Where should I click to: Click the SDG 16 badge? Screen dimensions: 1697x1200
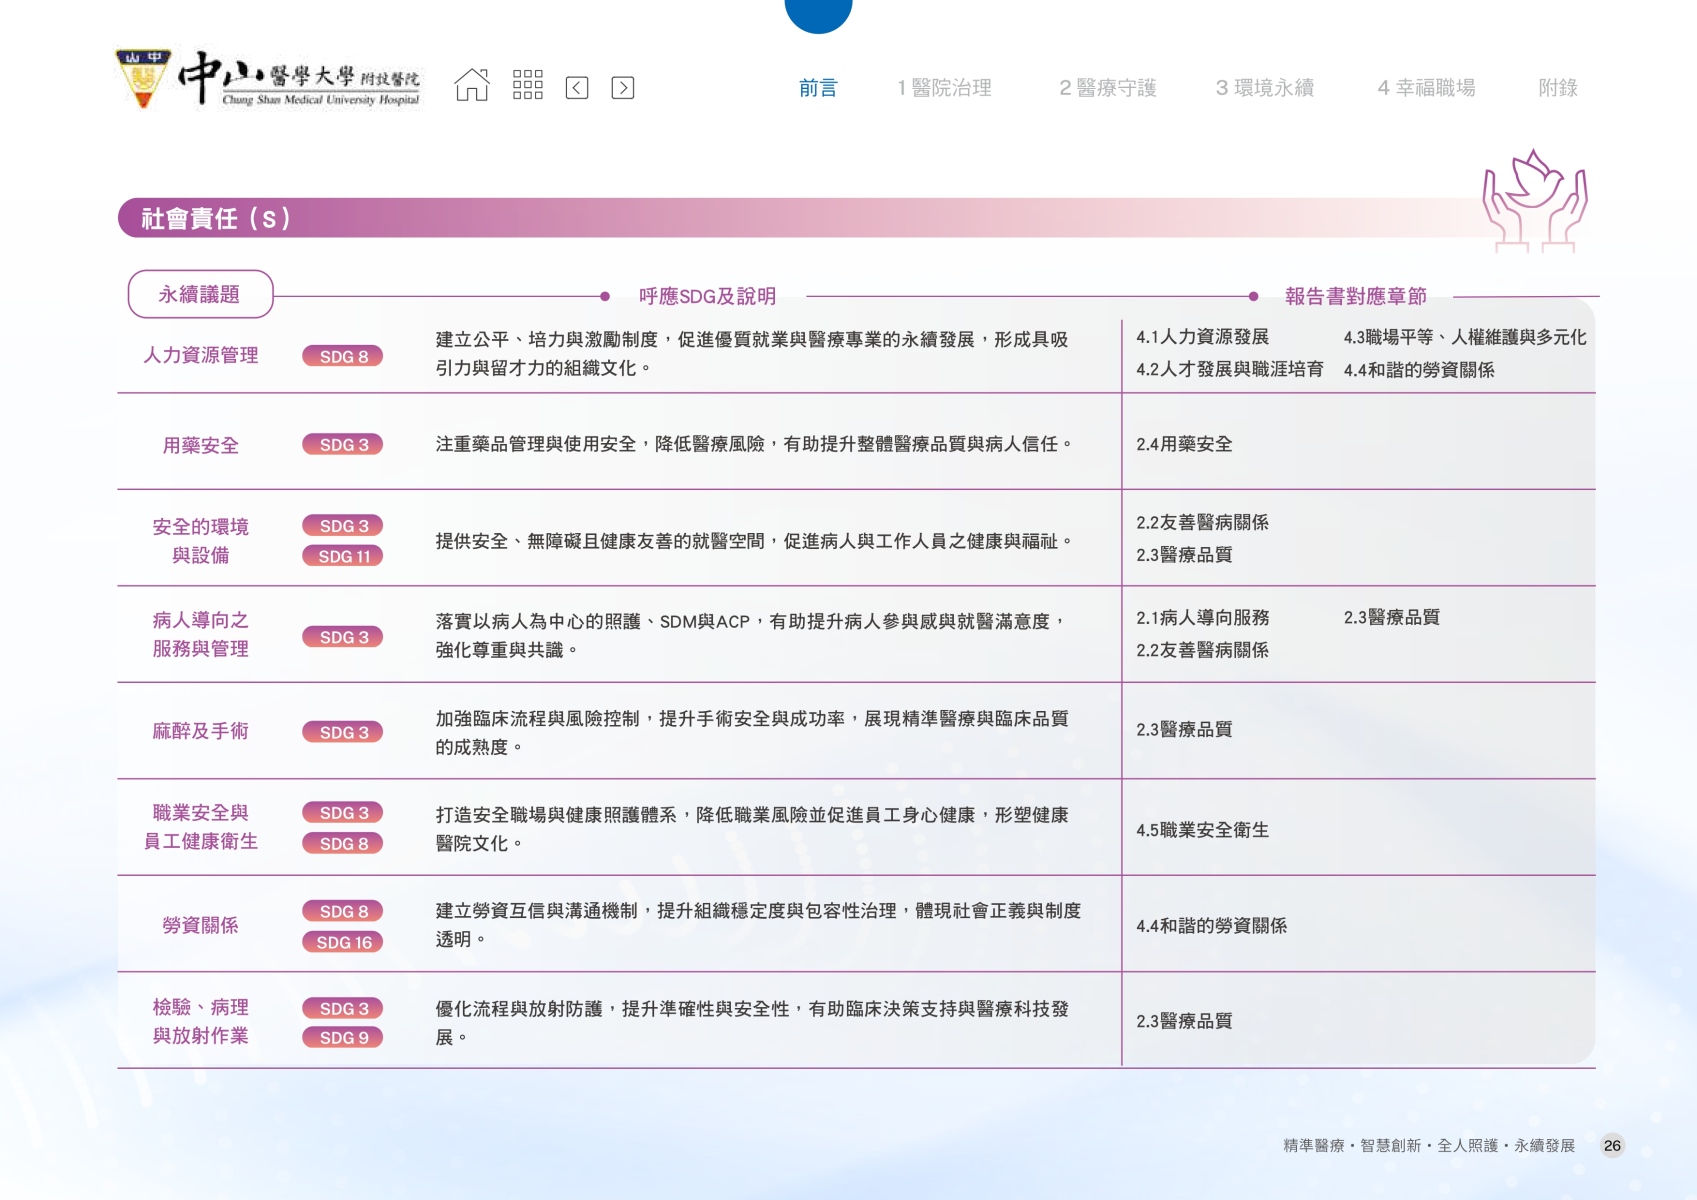pyautogui.click(x=343, y=942)
